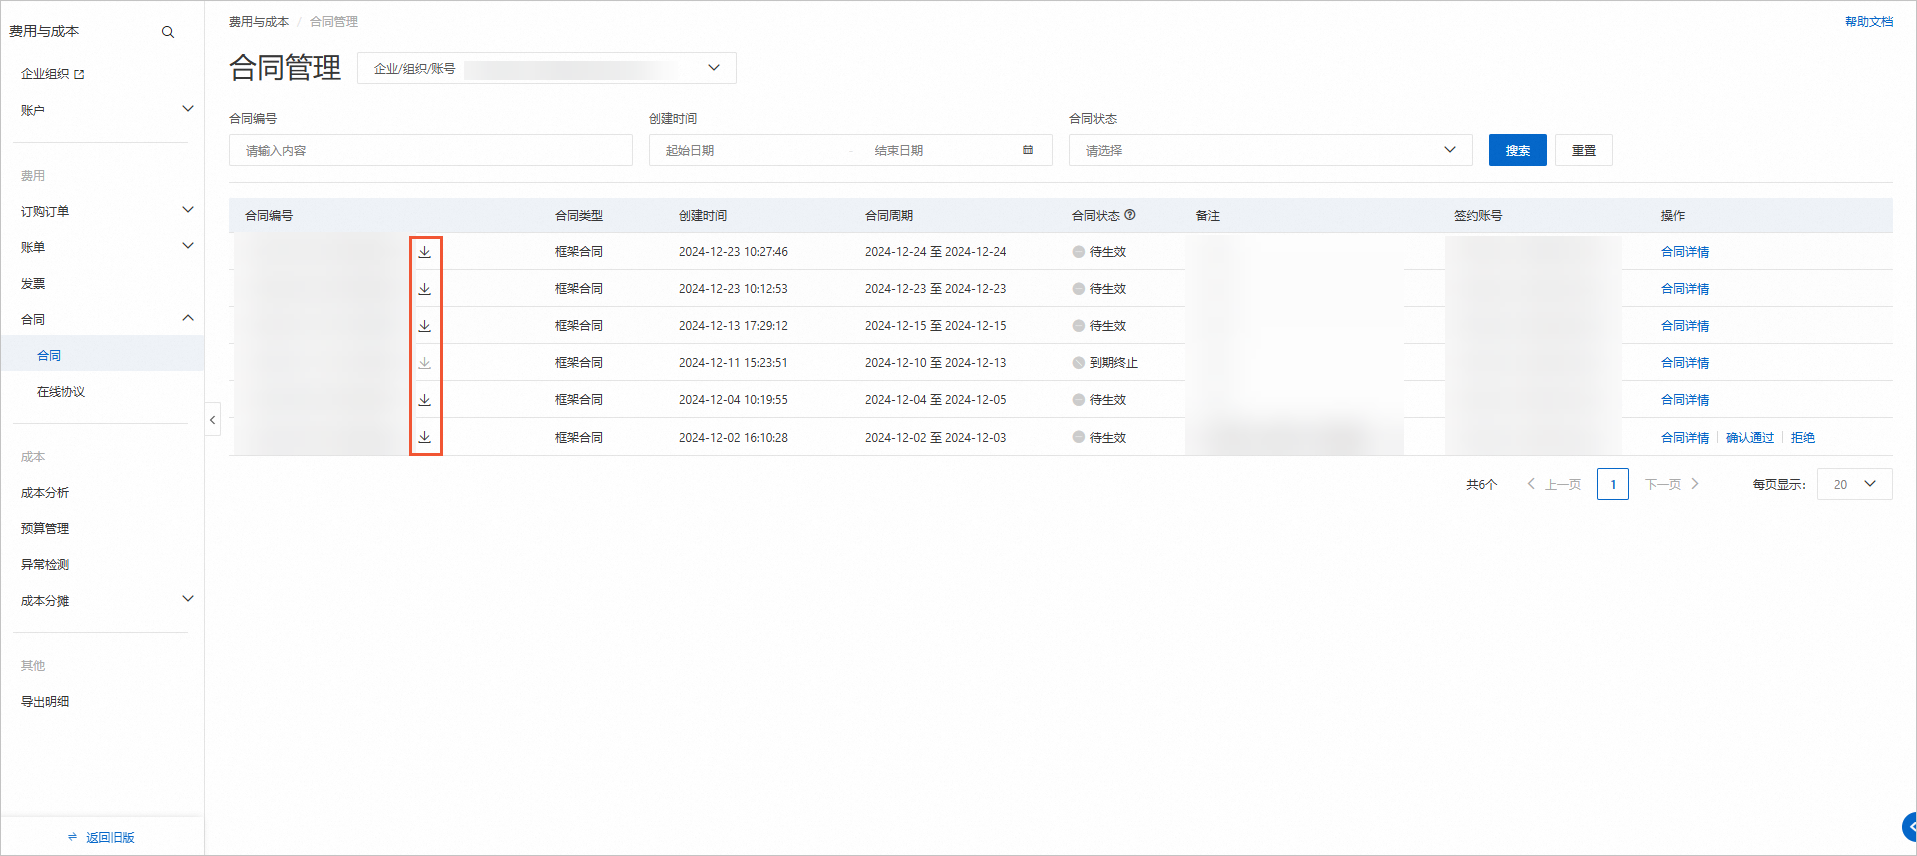Open 合同详情 for the 到期终止 contract
The height and width of the screenshot is (856, 1917).
pos(1685,363)
